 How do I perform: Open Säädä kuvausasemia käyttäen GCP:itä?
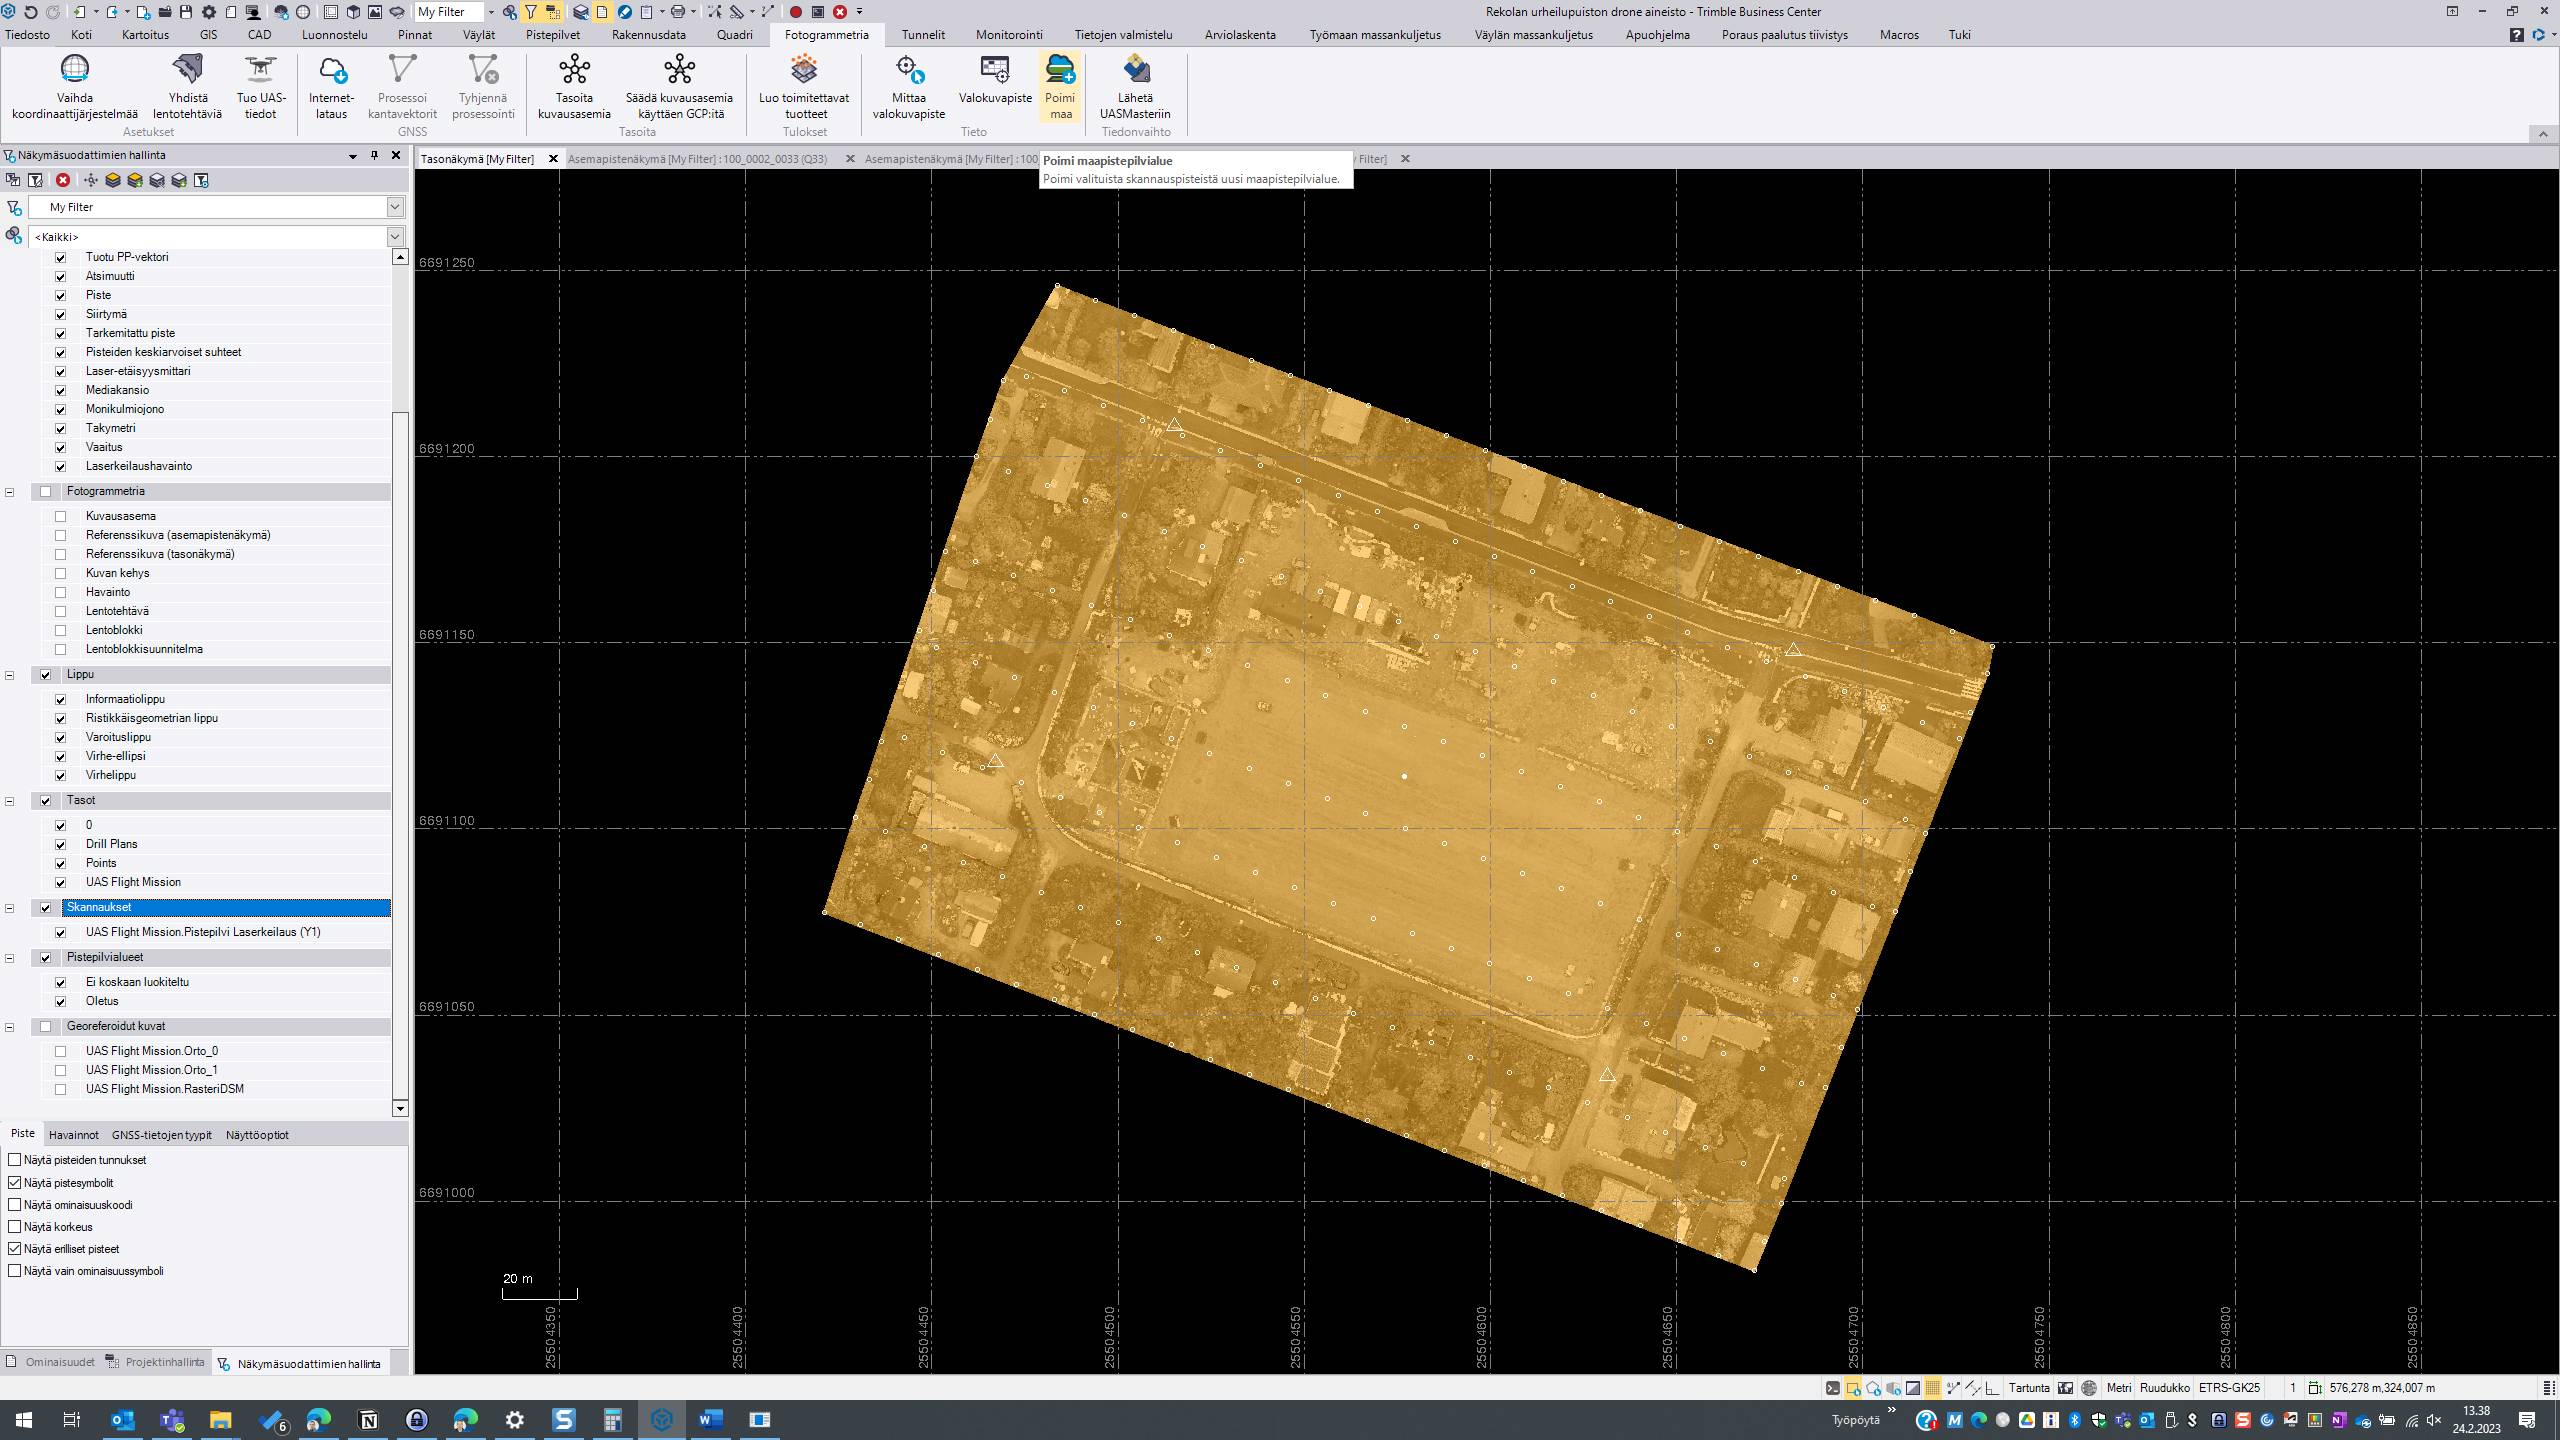(x=679, y=87)
